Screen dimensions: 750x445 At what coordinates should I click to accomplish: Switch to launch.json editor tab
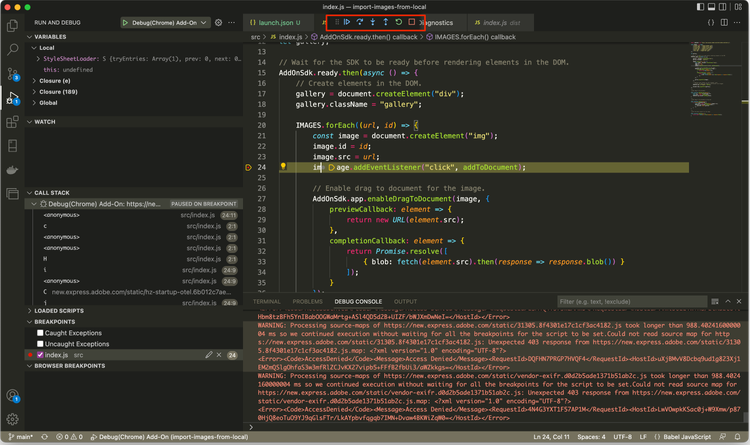point(278,22)
